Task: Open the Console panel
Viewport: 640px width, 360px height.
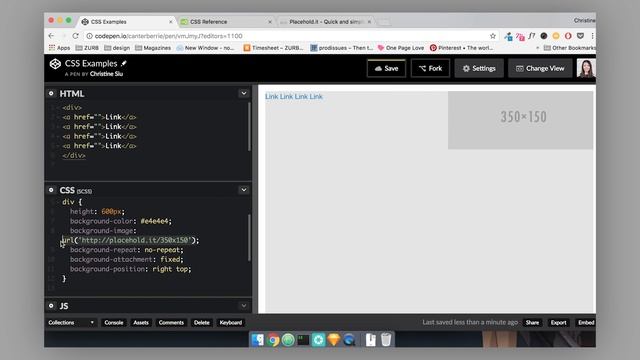Action: coord(113,322)
